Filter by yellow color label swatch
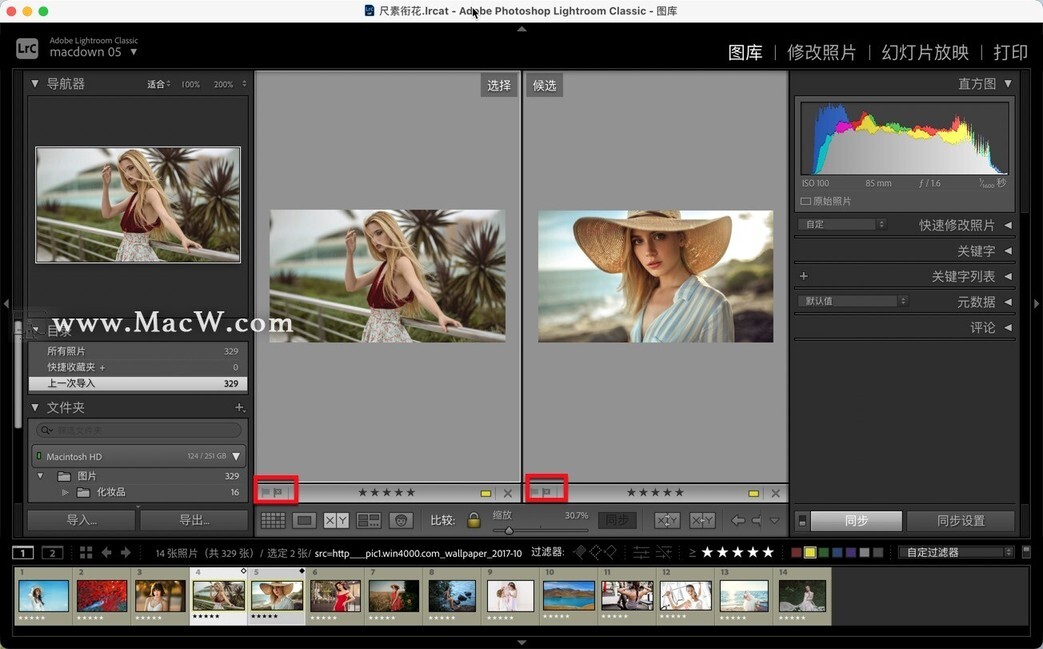The image size is (1043, 649). pyautogui.click(x=810, y=553)
